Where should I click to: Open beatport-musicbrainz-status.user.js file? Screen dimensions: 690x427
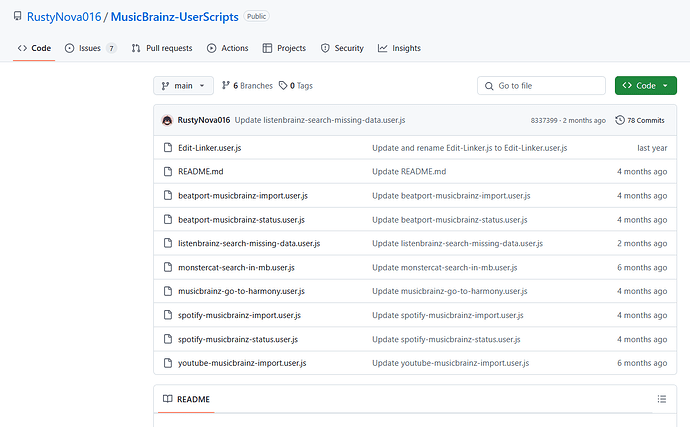(x=241, y=220)
